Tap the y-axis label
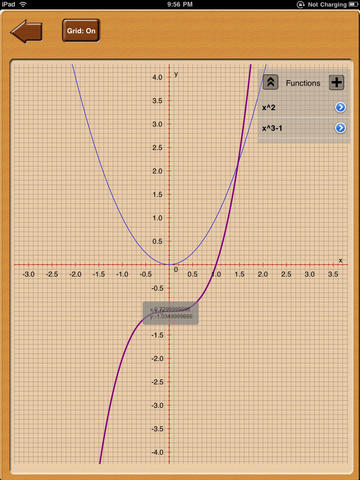This screenshot has height=480, width=360. tap(176, 74)
